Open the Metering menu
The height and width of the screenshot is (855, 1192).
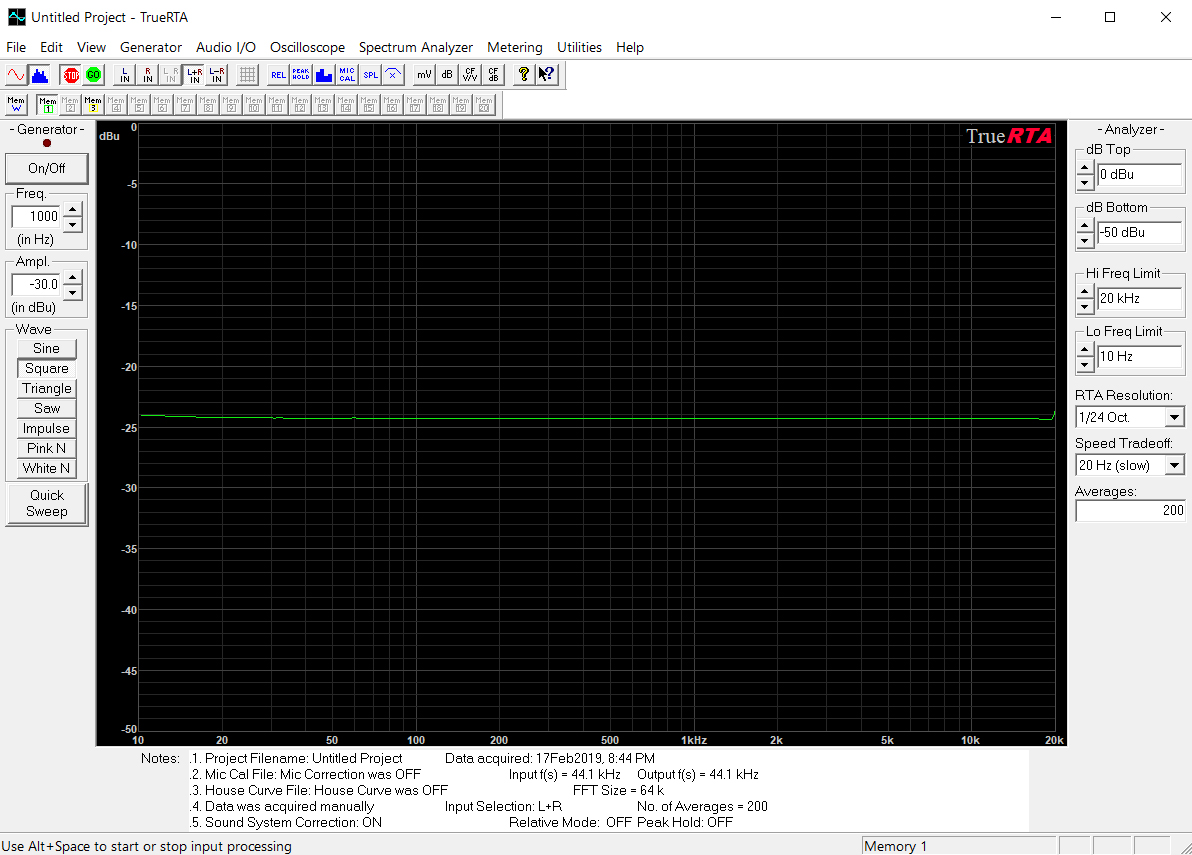[x=515, y=47]
